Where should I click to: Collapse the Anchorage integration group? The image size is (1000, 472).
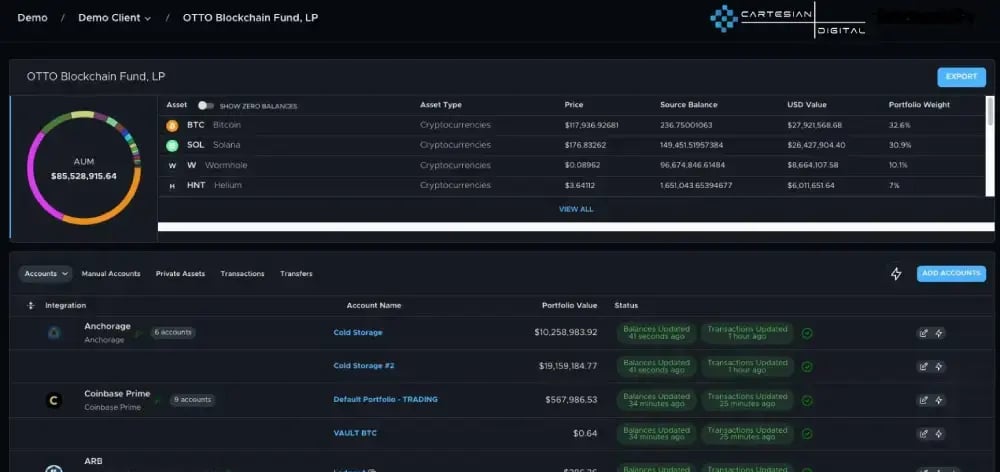coord(138,332)
